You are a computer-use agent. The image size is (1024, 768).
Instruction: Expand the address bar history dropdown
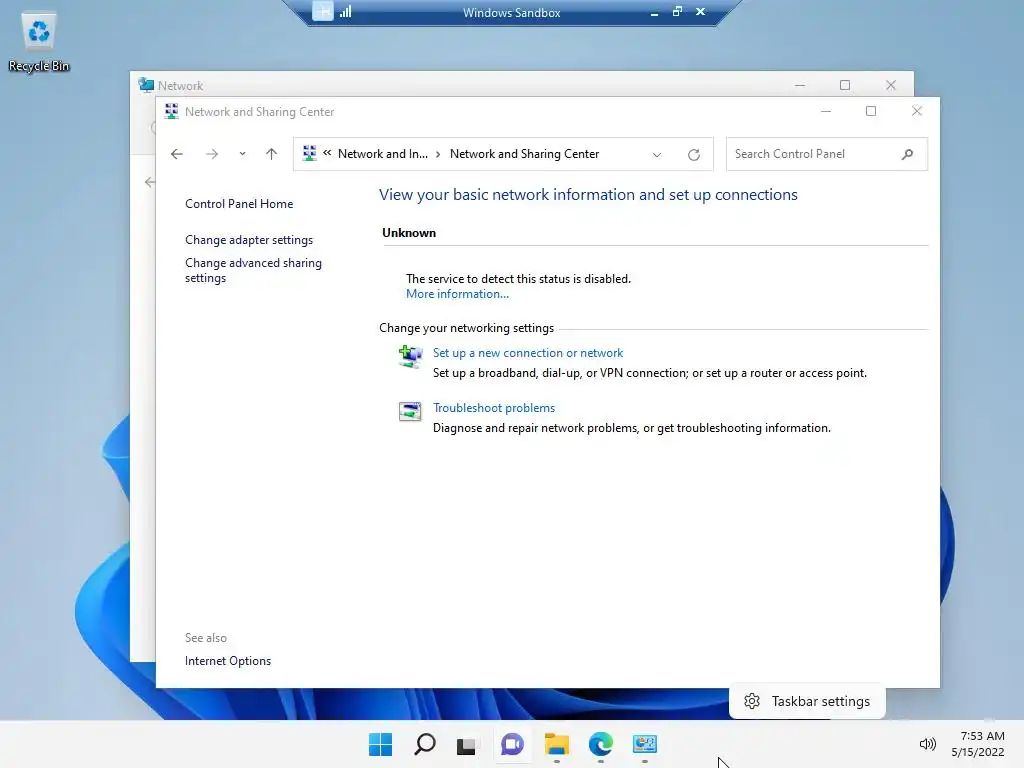657,155
